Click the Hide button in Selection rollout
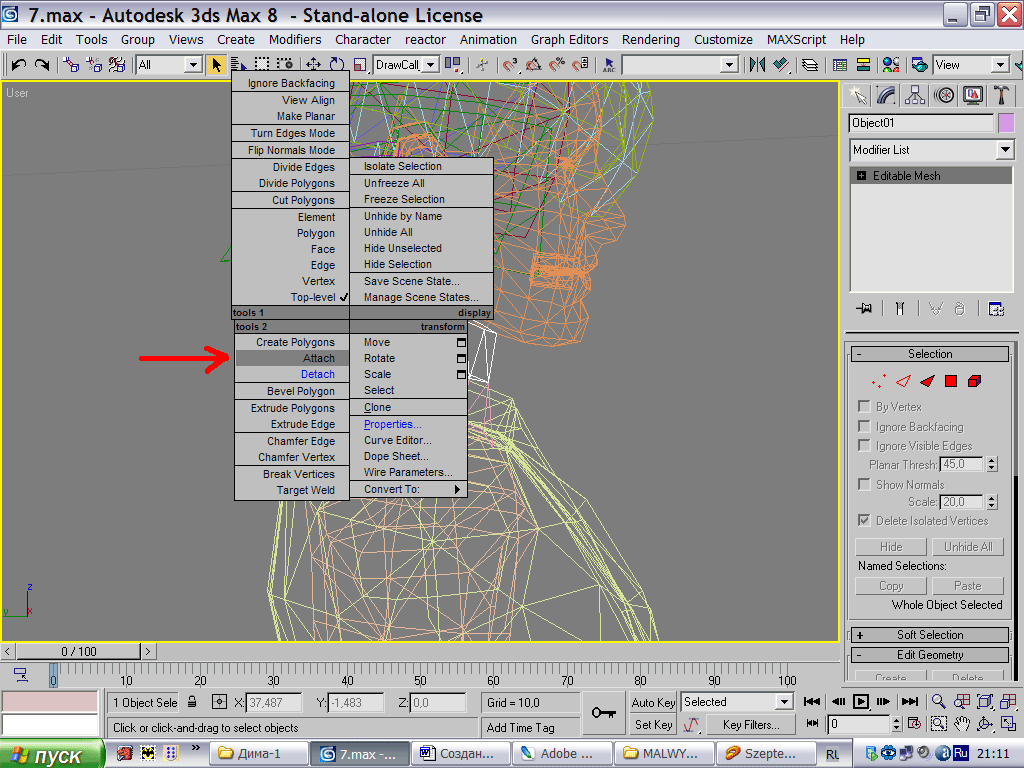Screen dimensions: 1024x768 pos(891,547)
